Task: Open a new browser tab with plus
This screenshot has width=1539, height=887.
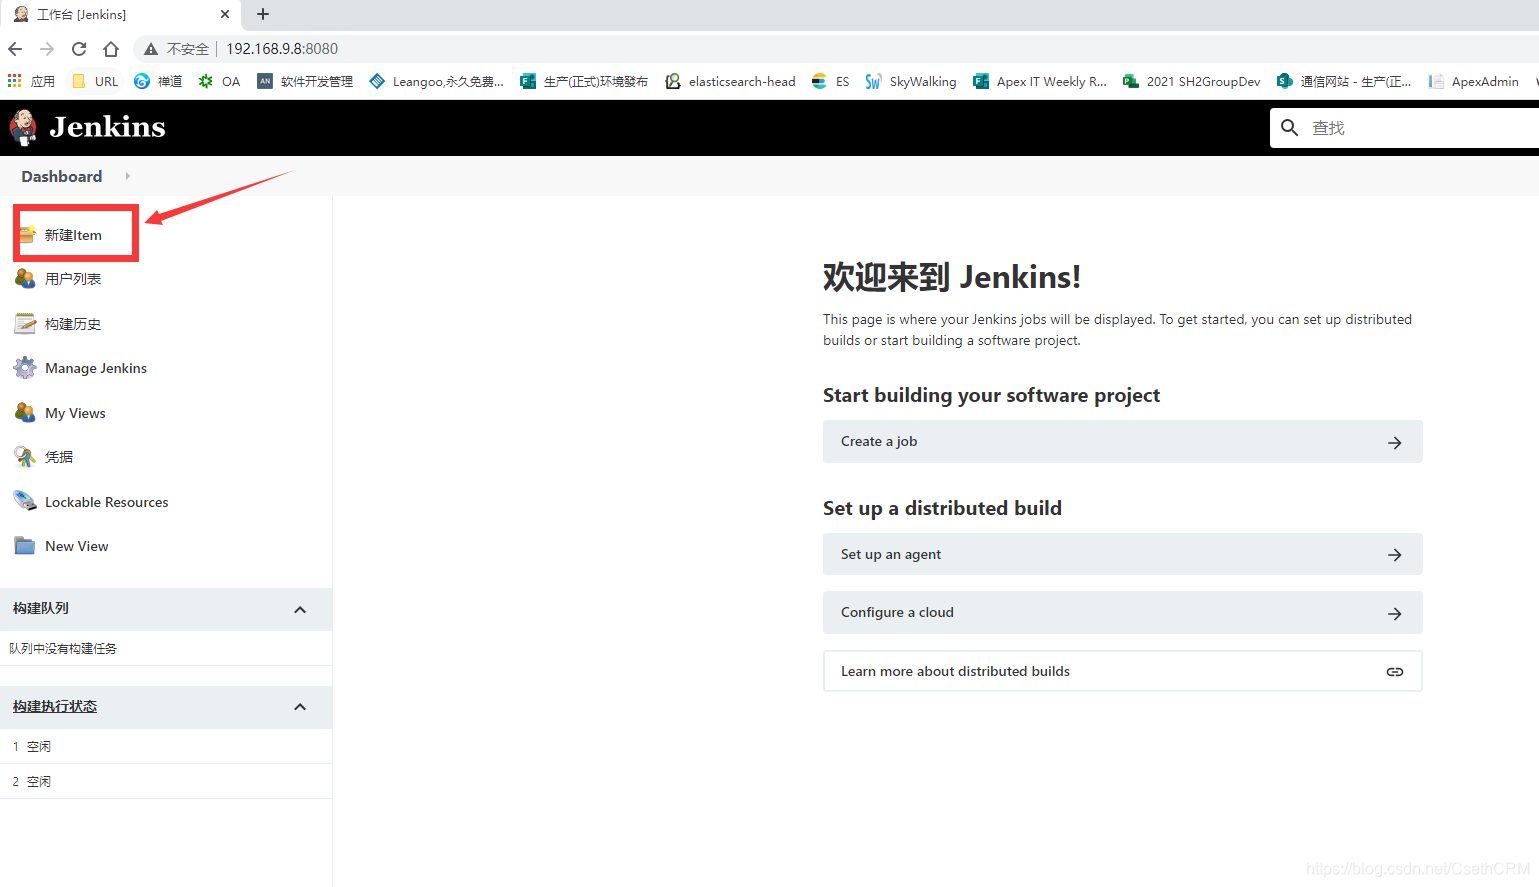Action: click(263, 14)
